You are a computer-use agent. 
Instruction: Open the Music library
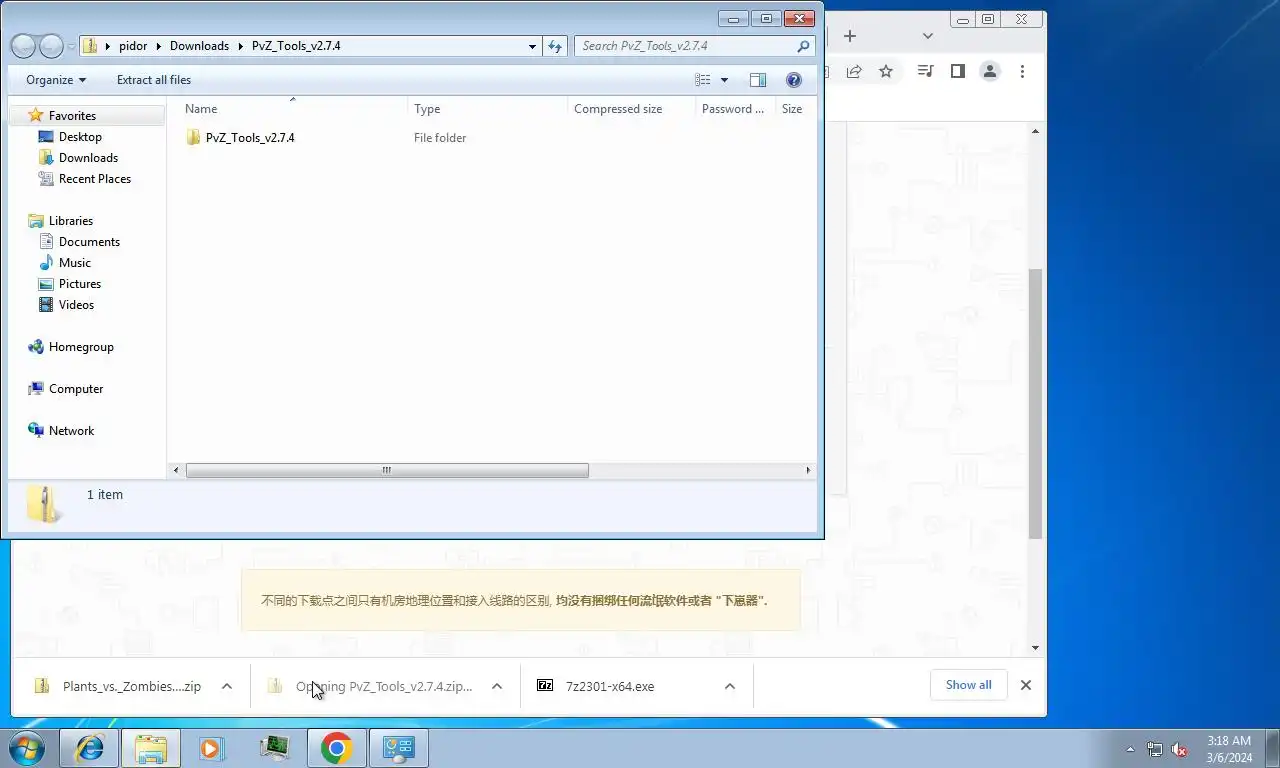(75, 263)
